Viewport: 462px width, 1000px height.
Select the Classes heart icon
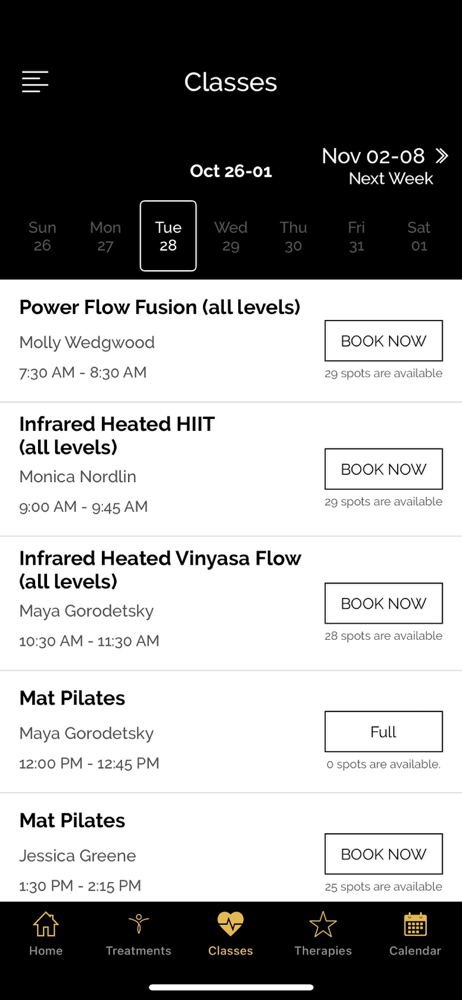pyautogui.click(x=230, y=924)
